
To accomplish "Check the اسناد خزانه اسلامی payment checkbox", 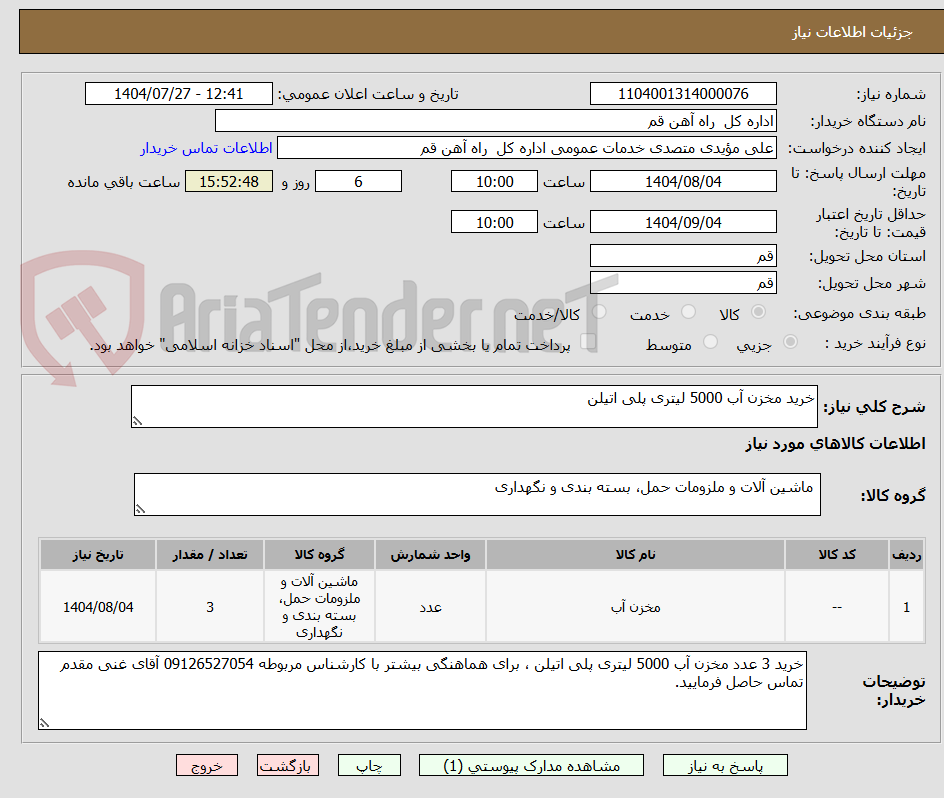I will click(x=590, y=340).
